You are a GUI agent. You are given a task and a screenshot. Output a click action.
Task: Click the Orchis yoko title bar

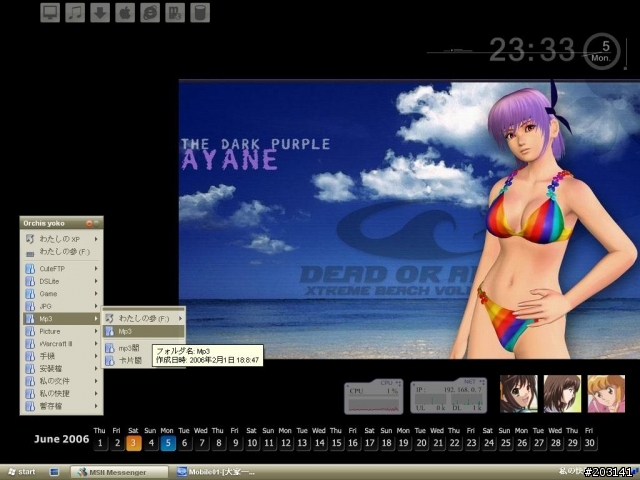pos(61,223)
